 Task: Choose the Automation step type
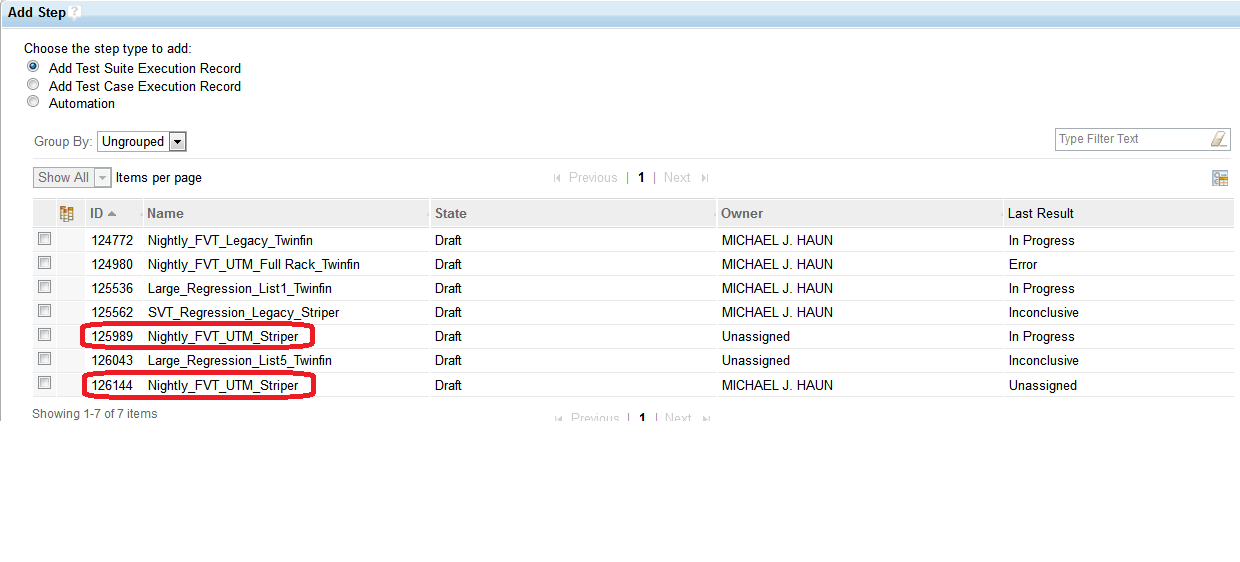pyautogui.click(x=33, y=102)
